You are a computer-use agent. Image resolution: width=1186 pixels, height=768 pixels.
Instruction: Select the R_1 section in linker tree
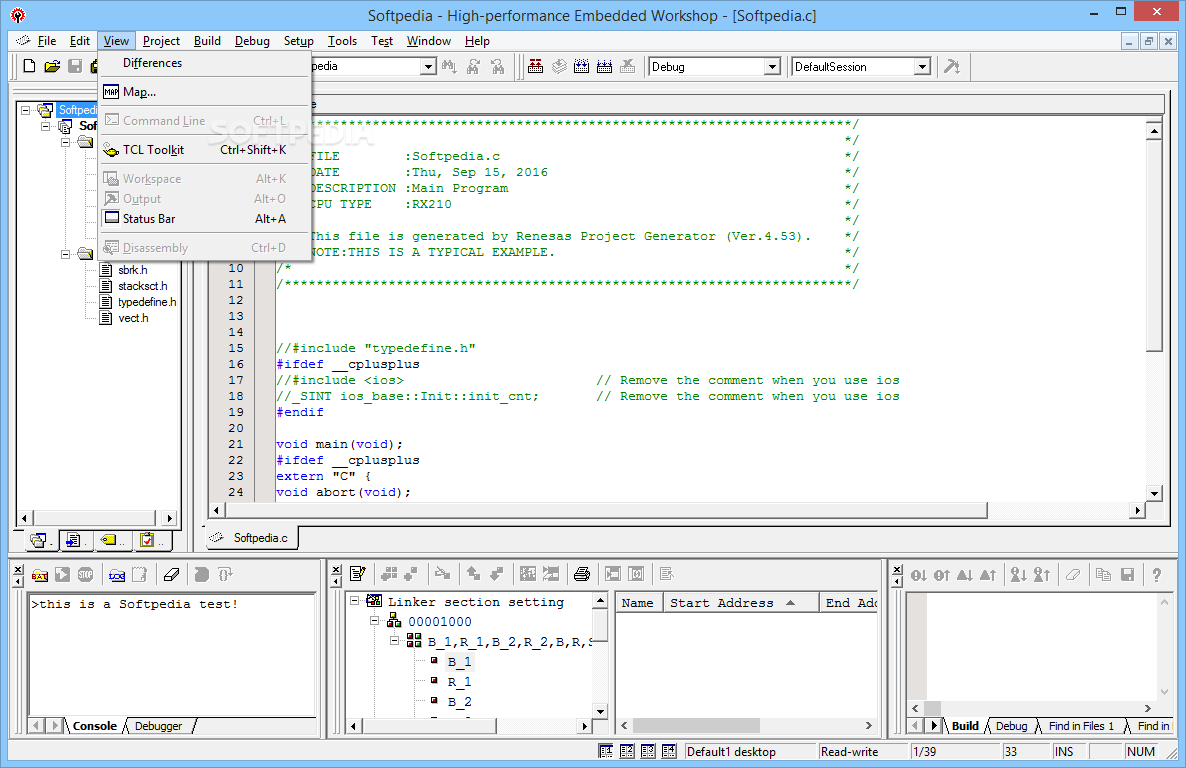tap(459, 682)
